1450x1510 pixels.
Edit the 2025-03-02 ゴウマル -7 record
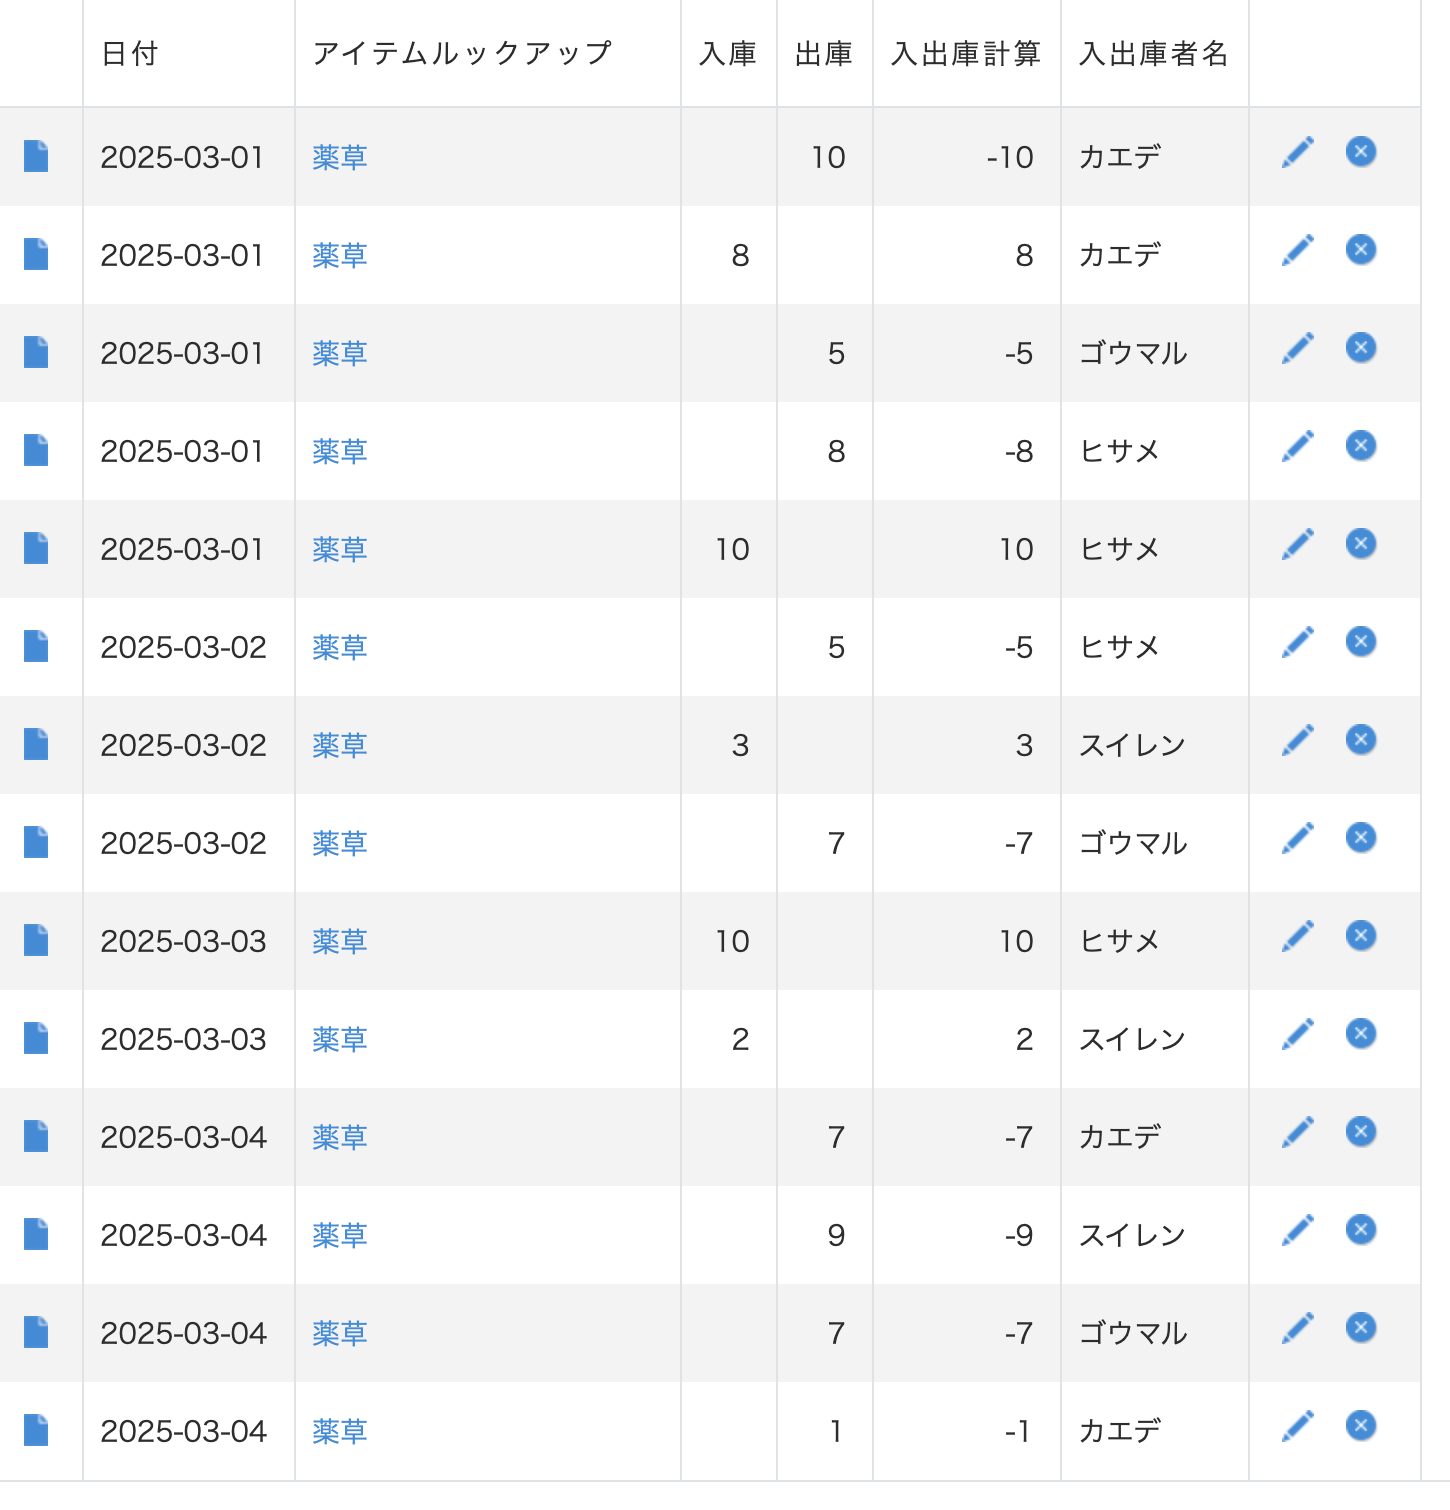tap(1297, 839)
